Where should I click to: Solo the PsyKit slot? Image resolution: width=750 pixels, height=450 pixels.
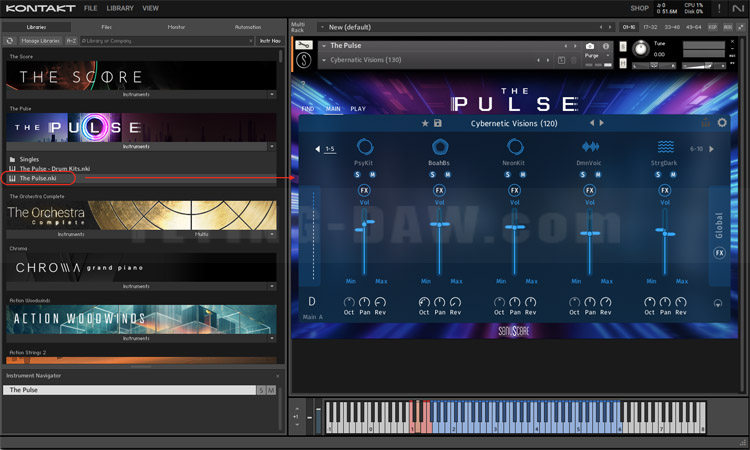[x=357, y=175]
